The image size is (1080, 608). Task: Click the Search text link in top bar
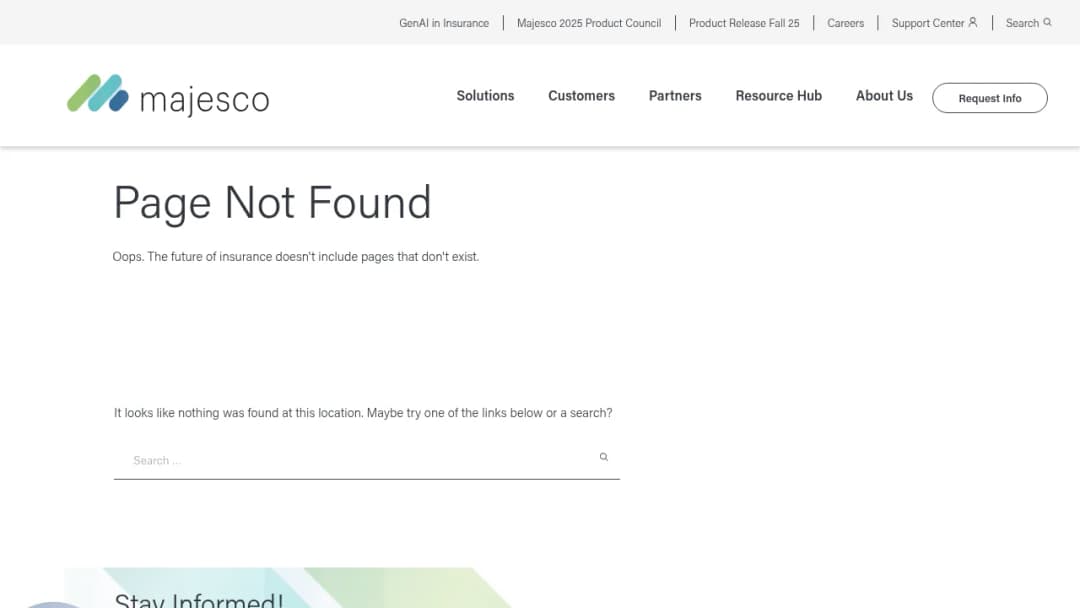[x=1021, y=23]
